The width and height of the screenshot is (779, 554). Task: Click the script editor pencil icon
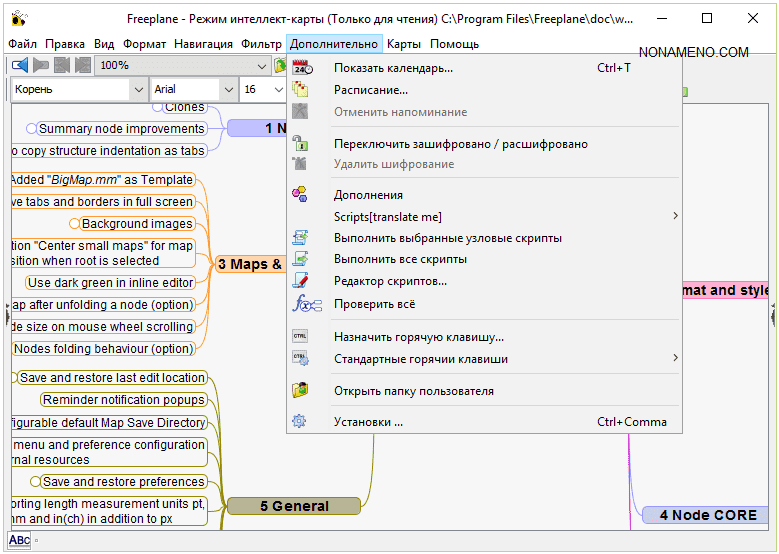[300, 281]
